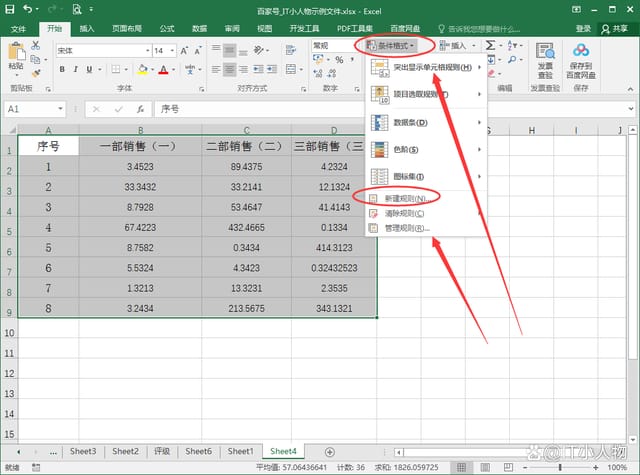Switch to the 插入 ribbon tab
The width and height of the screenshot is (640, 475).
87,29
